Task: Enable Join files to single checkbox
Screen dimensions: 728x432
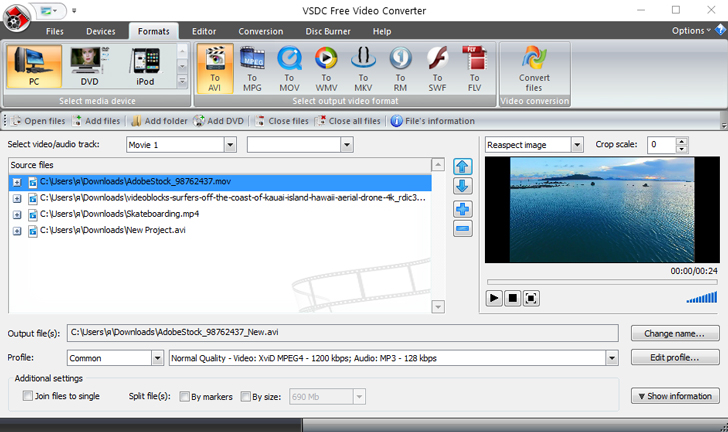Action: click(28, 396)
